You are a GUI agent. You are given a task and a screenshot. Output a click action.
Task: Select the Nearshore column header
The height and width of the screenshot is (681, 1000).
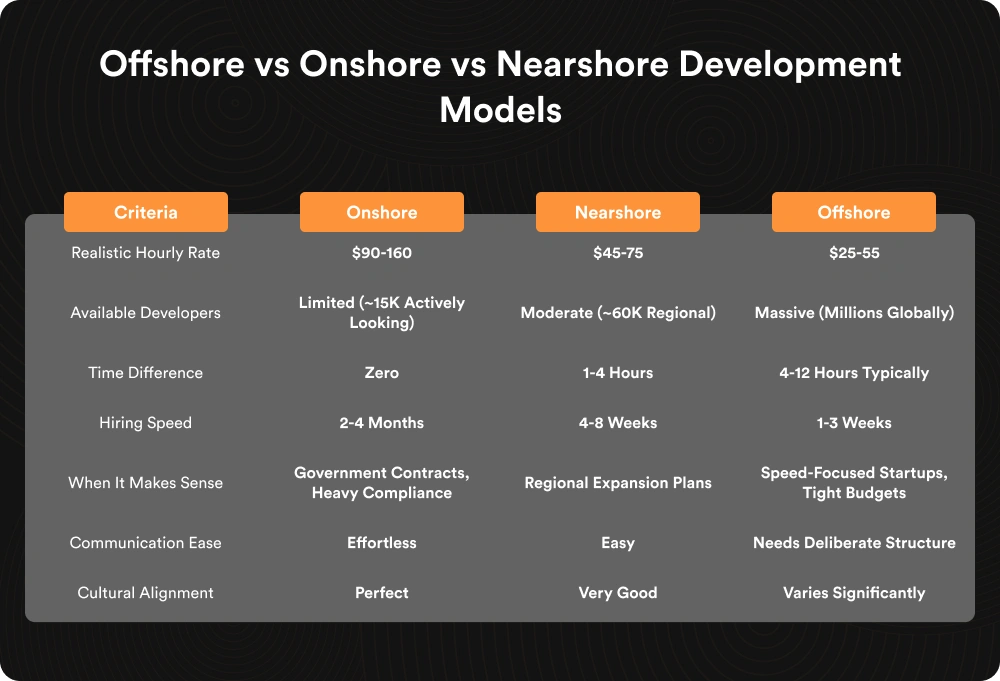(617, 212)
